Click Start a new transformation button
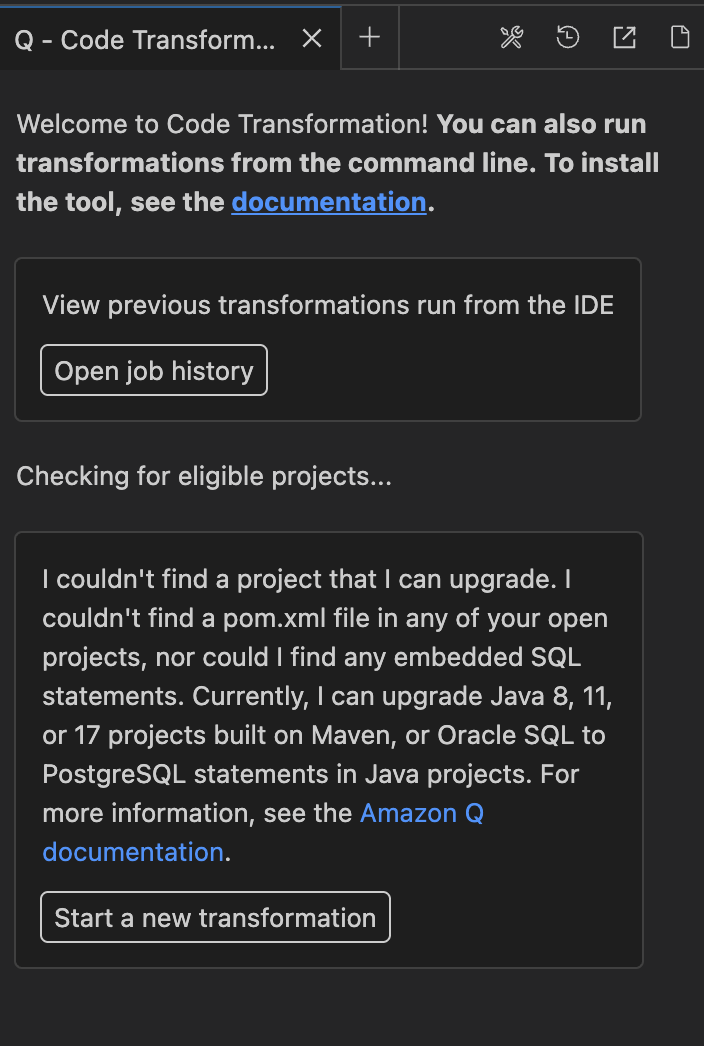 pyautogui.click(x=215, y=918)
